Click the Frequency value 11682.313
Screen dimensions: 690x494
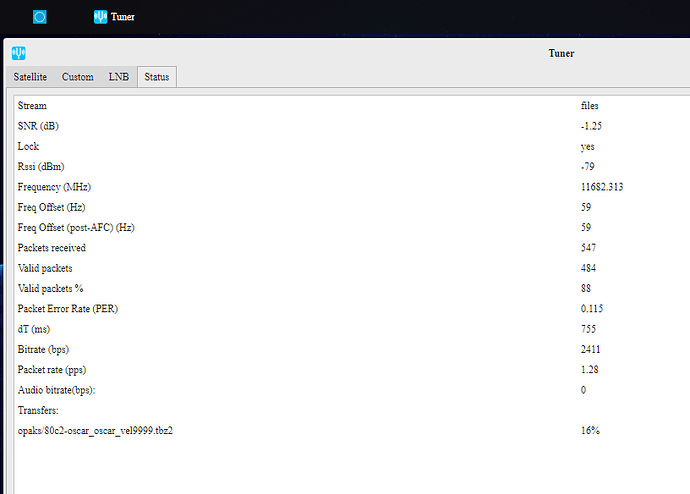click(x=603, y=187)
